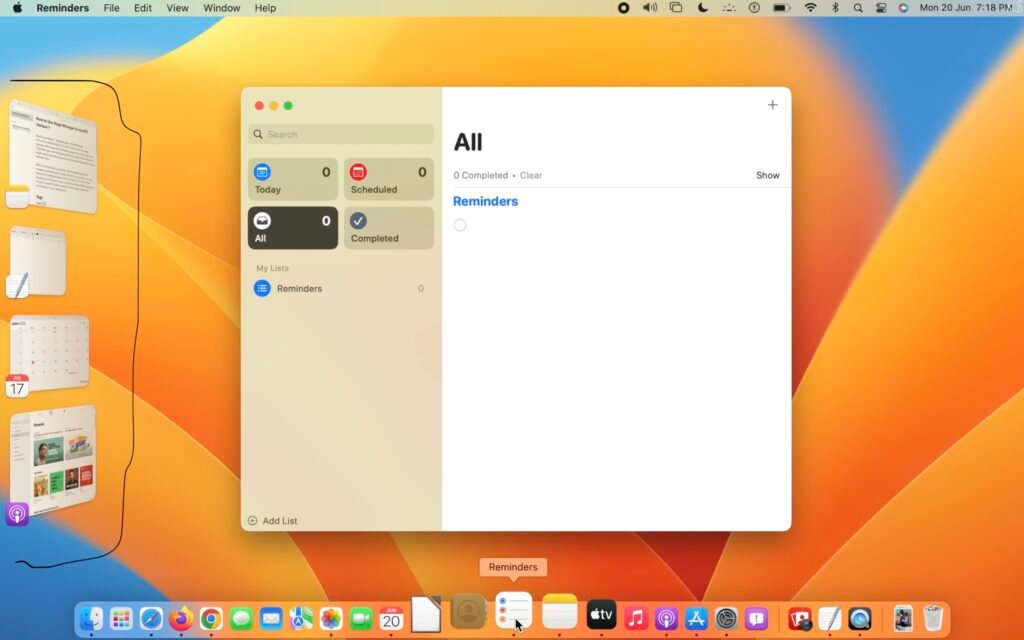Launch Google Chrome from the Dock
Screen dimensions: 1024x640
tap(211, 618)
